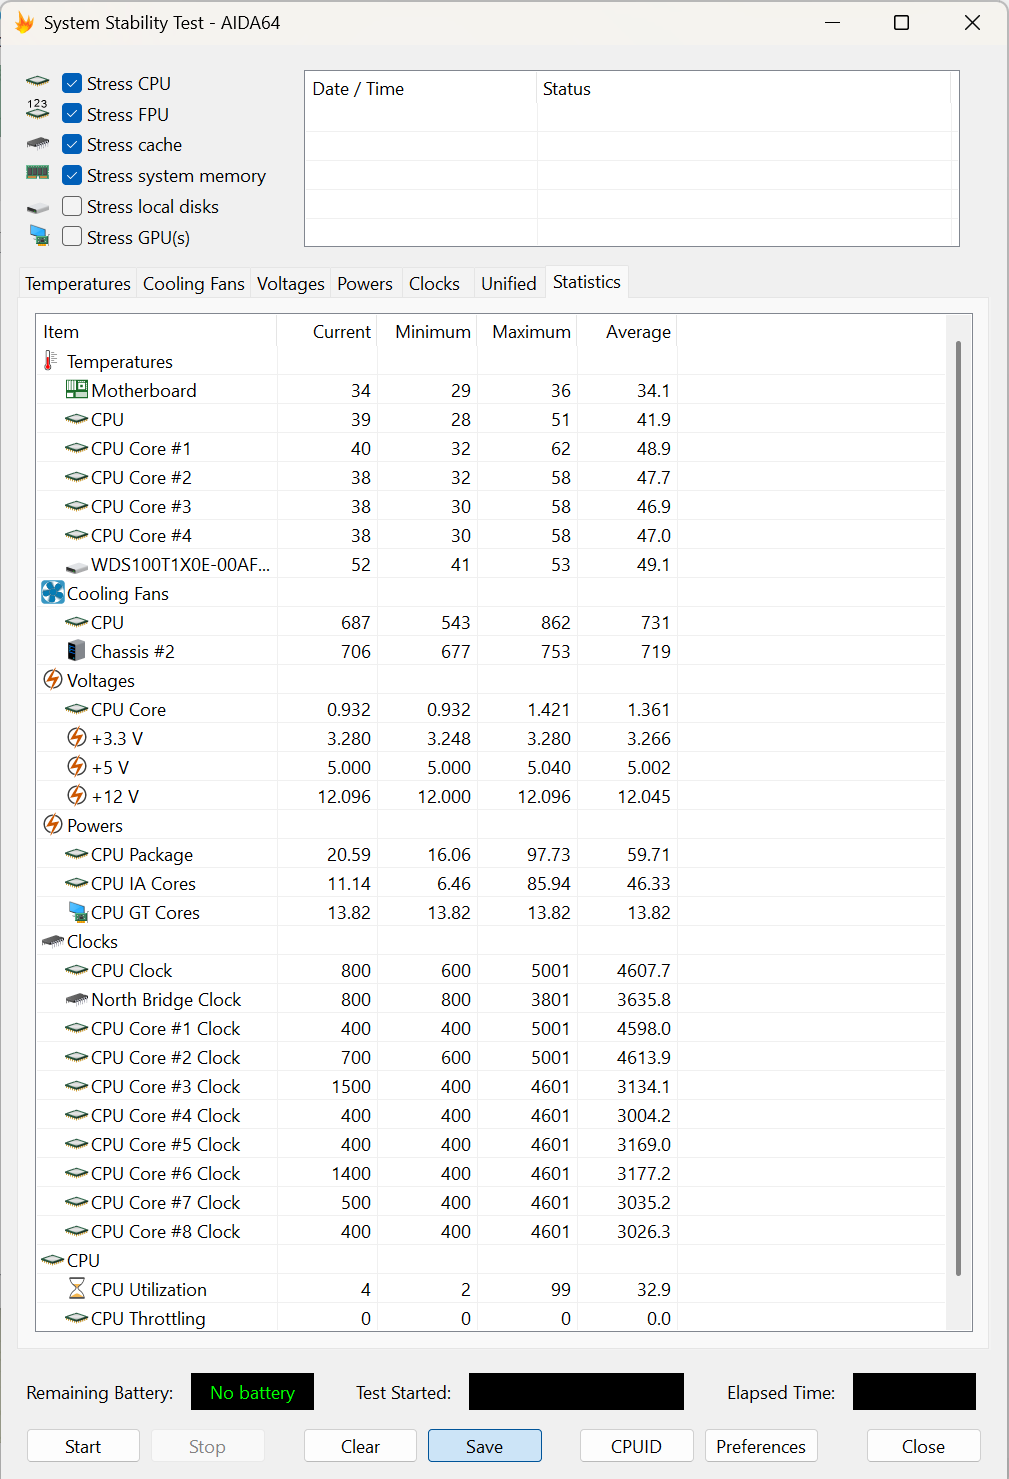
Task: Click the No battery indicator
Action: pyautogui.click(x=252, y=1392)
